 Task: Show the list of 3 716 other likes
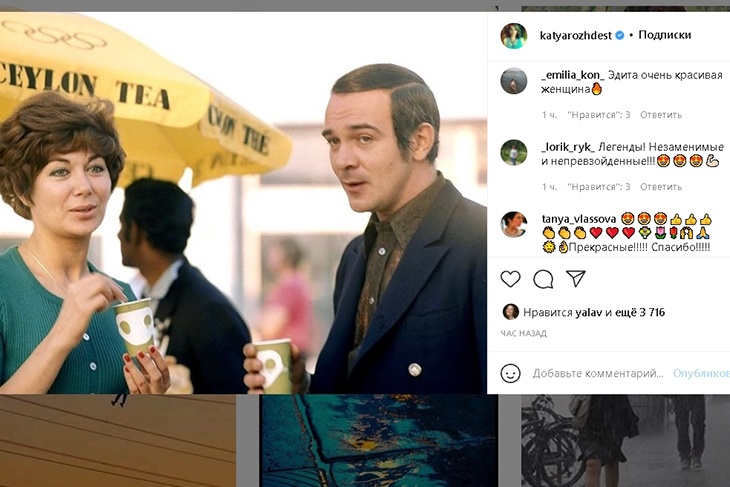pos(642,312)
